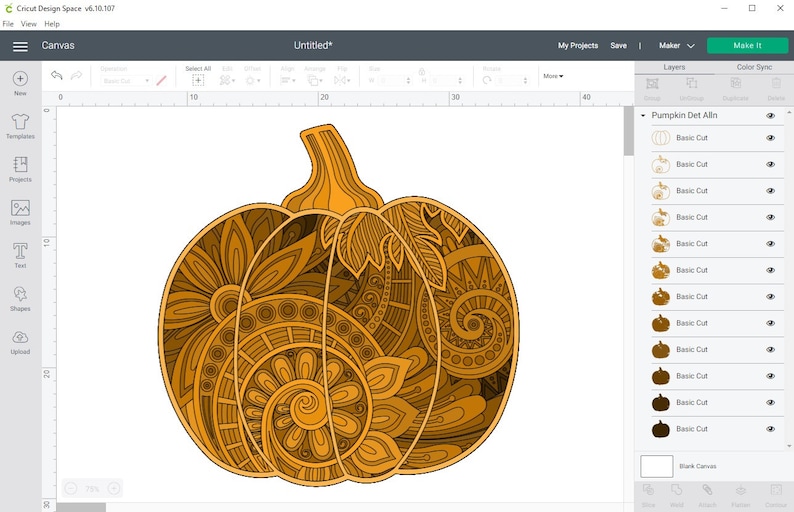Open My Projects

point(578,46)
